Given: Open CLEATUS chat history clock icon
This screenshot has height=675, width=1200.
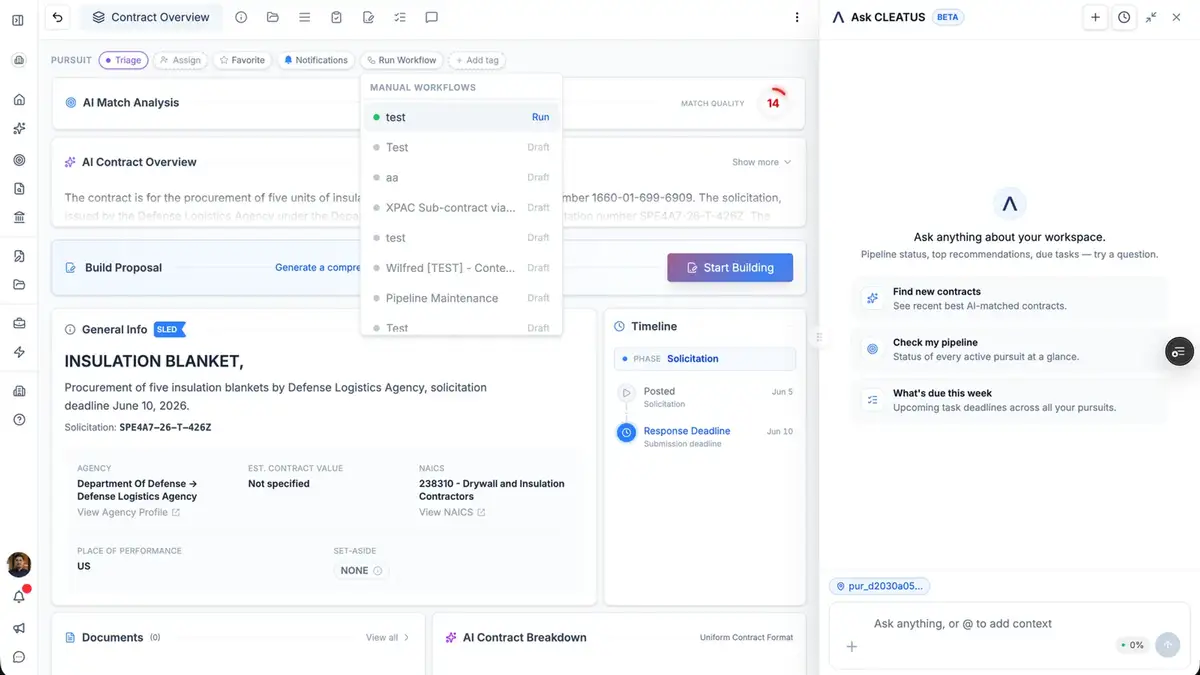Looking at the screenshot, I should pyautogui.click(x=1124, y=17).
